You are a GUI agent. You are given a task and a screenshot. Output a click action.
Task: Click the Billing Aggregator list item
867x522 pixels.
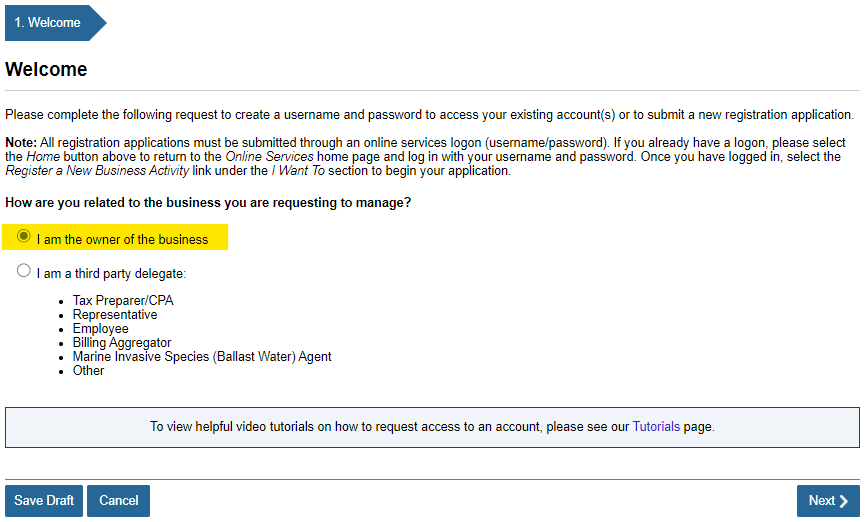tap(122, 343)
